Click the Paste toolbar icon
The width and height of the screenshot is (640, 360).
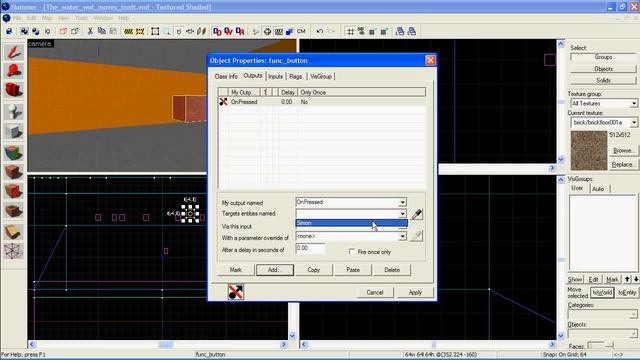[x=113, y=31]
